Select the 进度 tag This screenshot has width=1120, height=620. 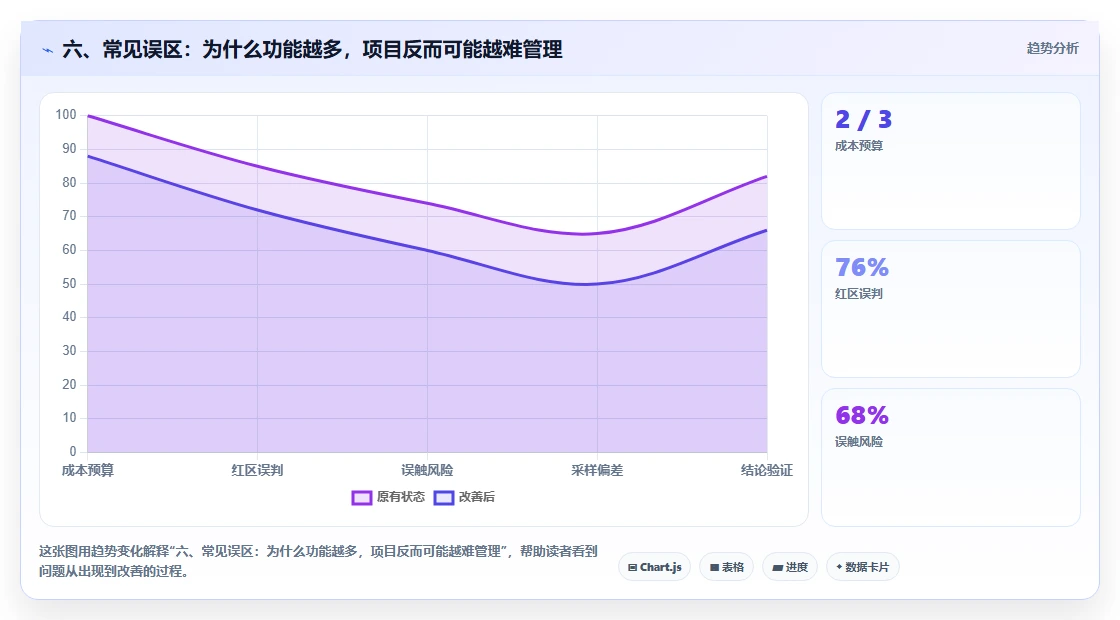pyautogui.click(x=790, y=567)
